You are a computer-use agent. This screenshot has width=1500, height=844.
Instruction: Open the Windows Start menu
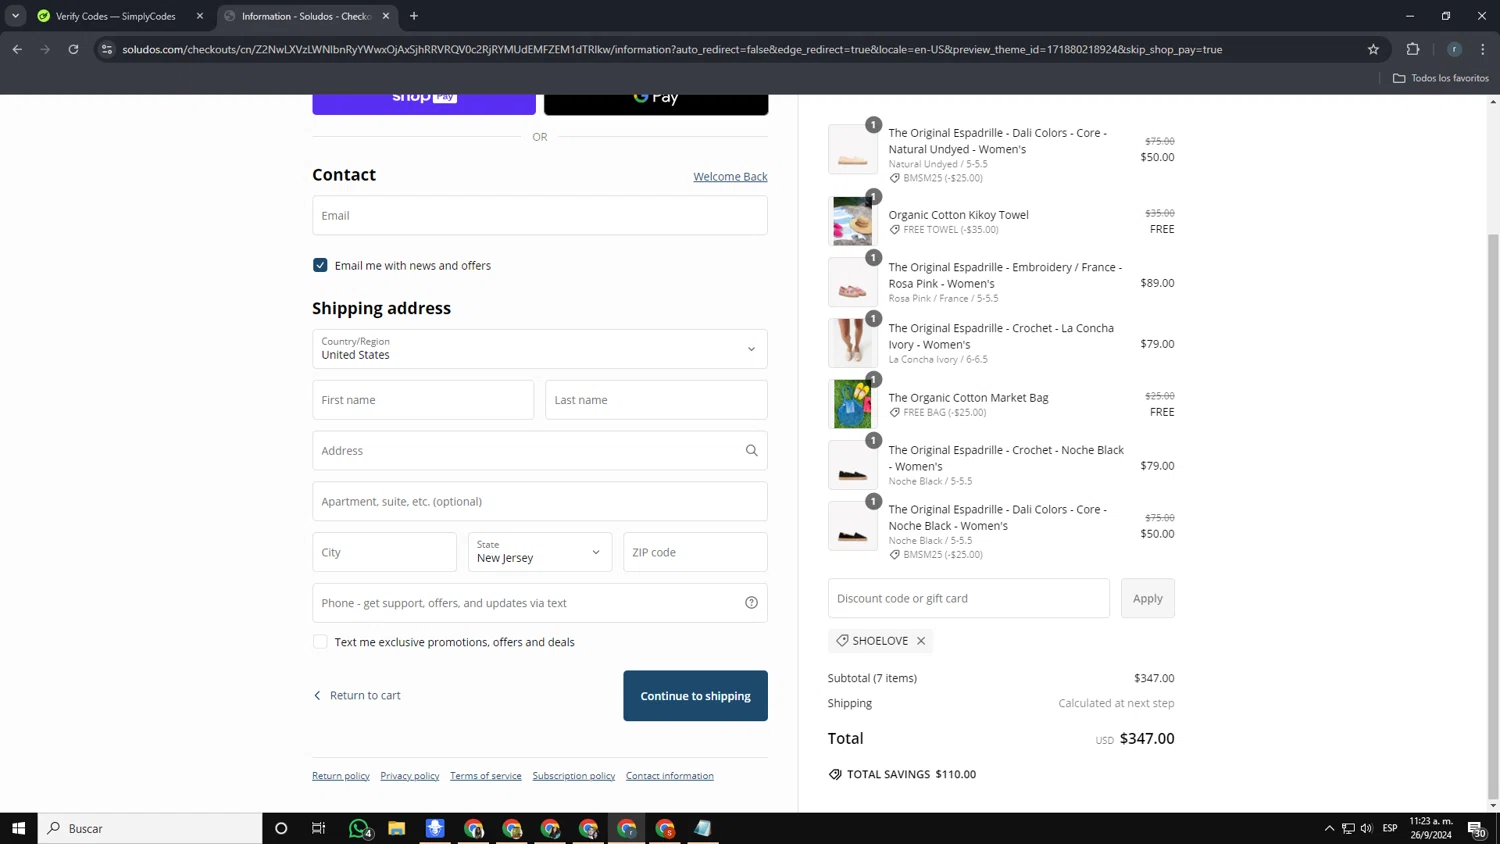(x=18, y=828)
